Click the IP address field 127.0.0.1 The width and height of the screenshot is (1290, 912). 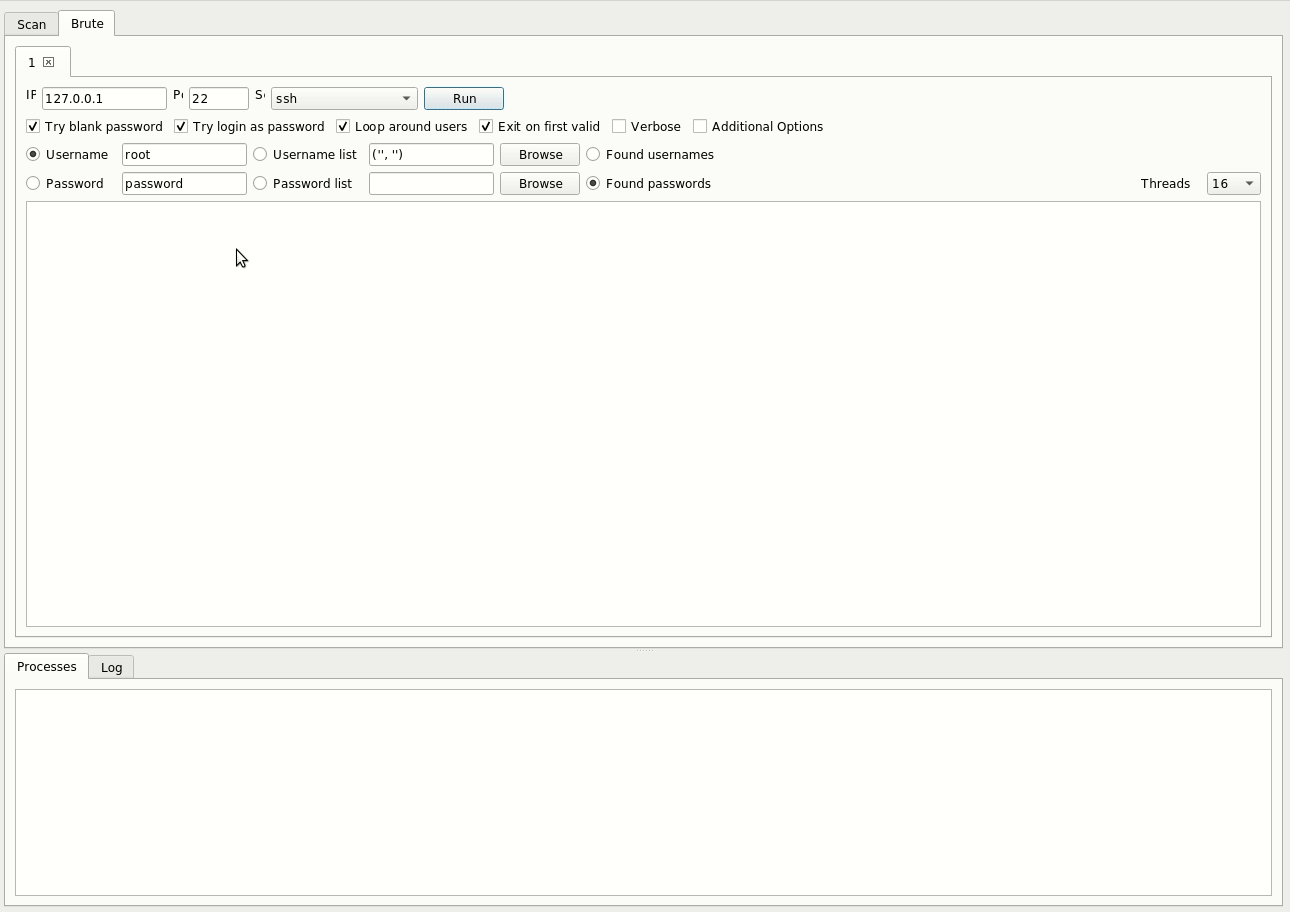104,98
